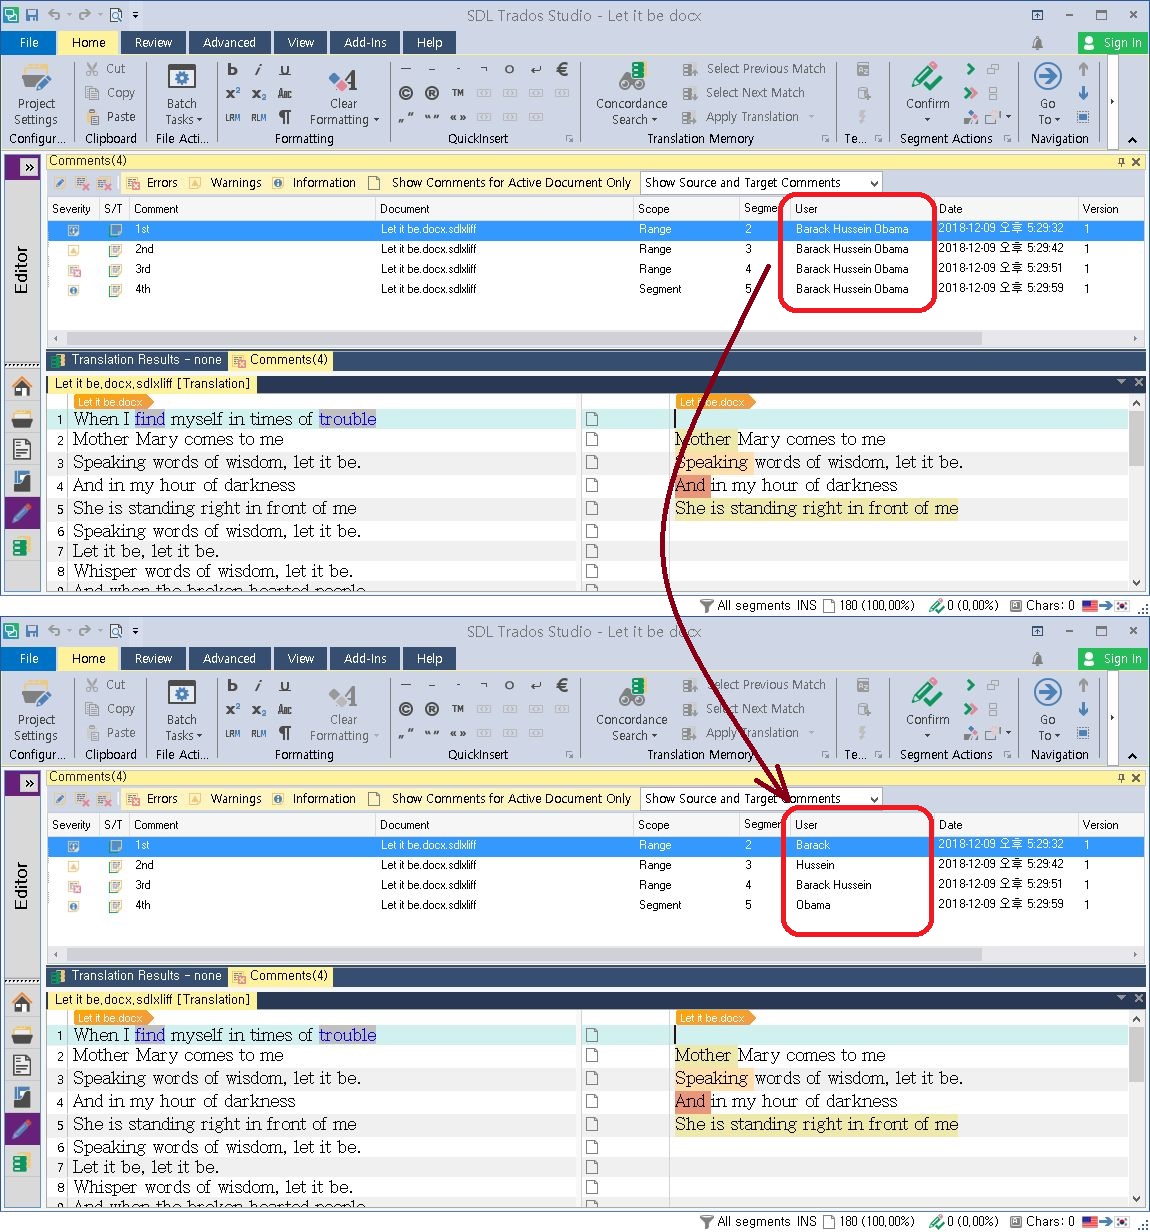Toggle bold in top window Formatting group
The image size is (1150, 1232).
233,69
